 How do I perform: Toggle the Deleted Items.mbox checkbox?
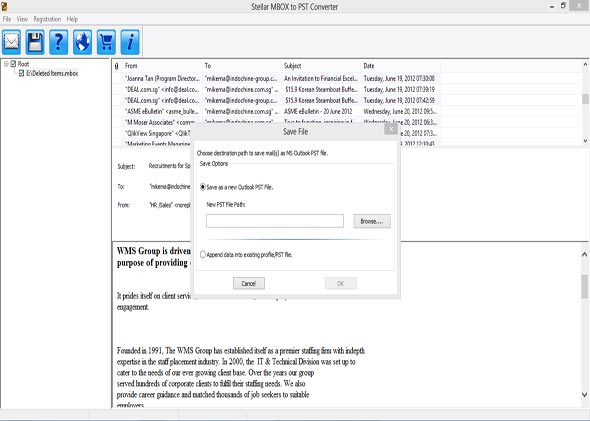click(21, 73)
